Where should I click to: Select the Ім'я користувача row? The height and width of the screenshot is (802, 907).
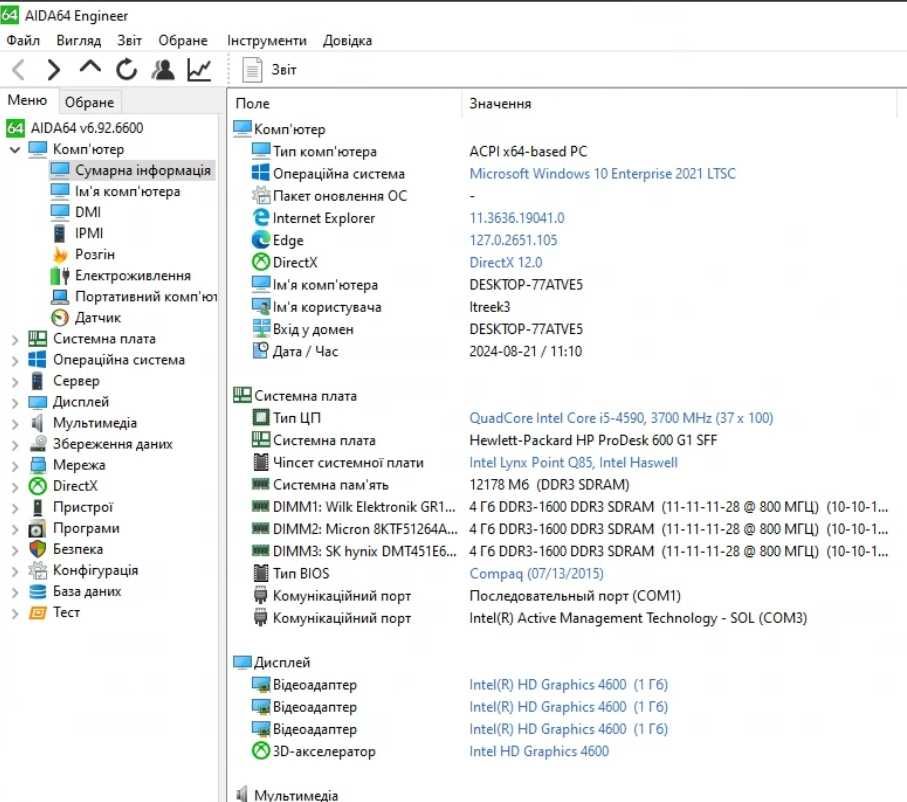(381, 307)
